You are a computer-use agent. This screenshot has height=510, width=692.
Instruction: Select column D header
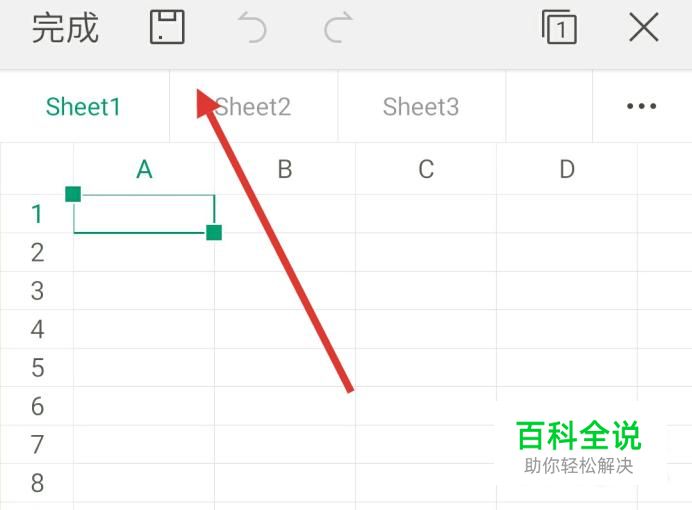pos(567,169)
